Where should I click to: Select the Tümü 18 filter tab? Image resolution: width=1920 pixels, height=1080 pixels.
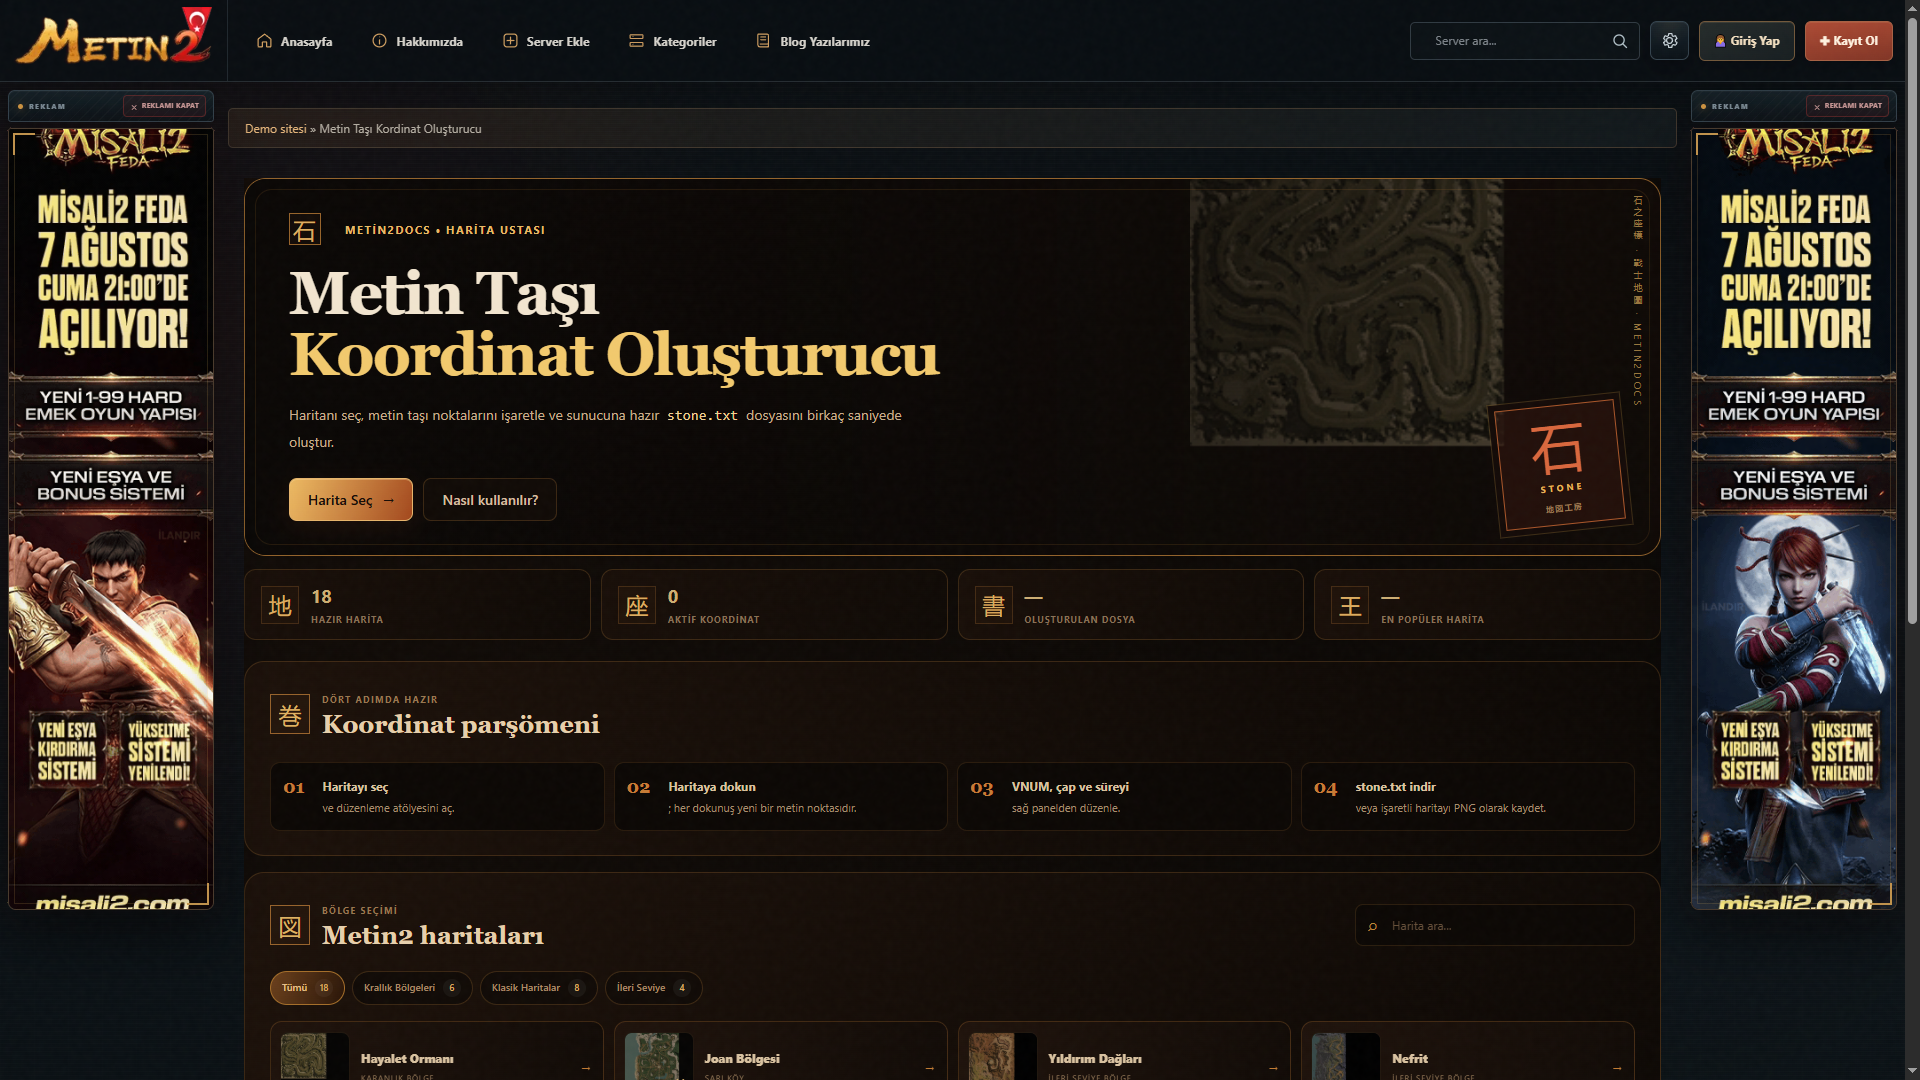(x=307, y=988)
